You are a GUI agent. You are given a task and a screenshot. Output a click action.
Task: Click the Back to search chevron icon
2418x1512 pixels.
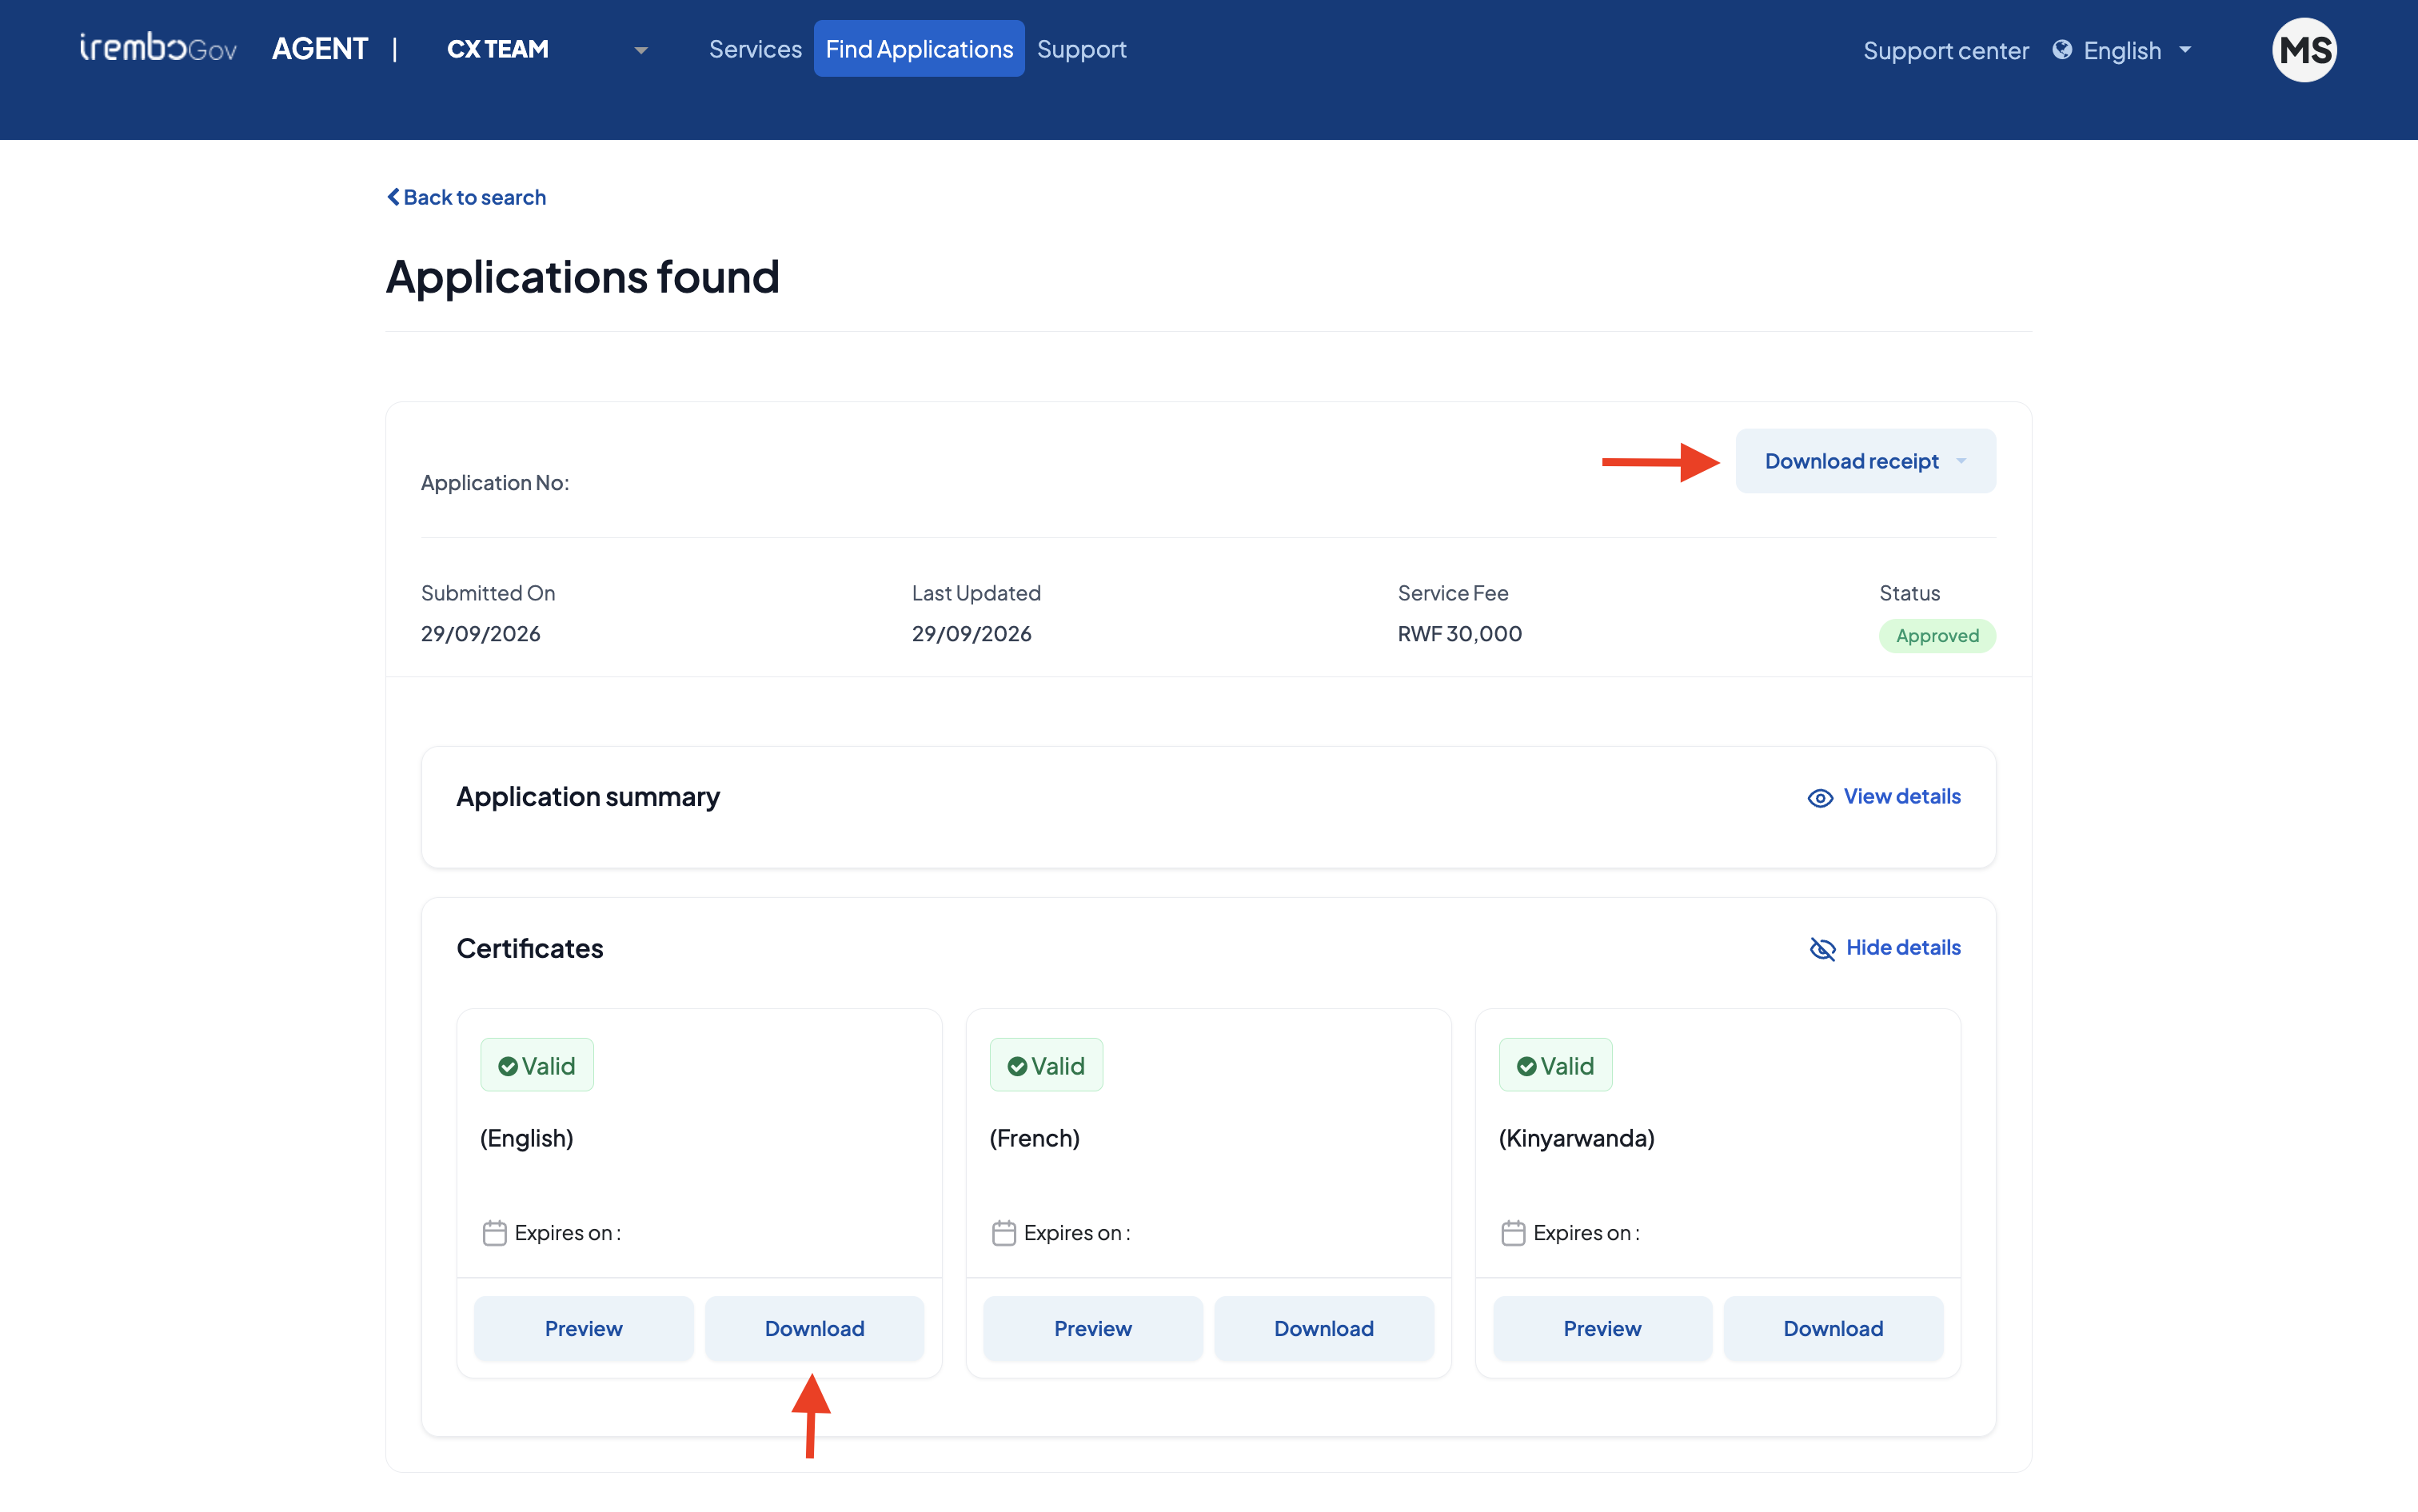(393, 197)
